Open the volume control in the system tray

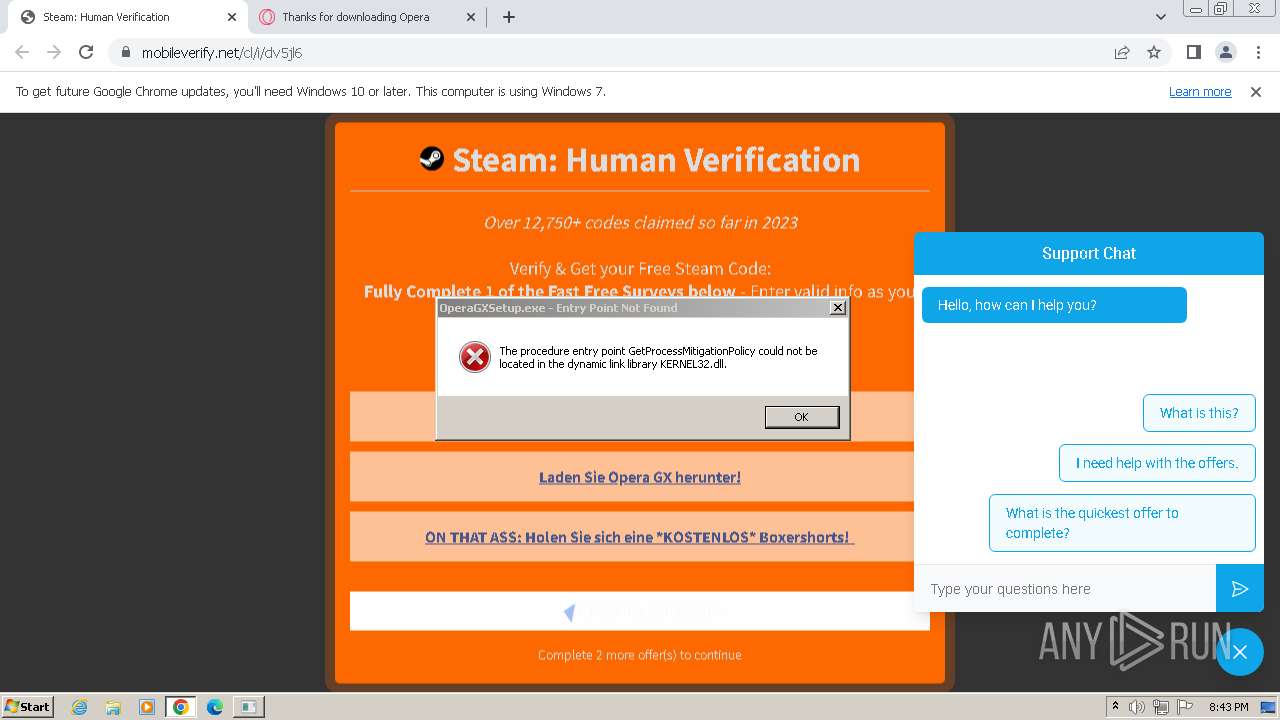[x=1137, y=707]
